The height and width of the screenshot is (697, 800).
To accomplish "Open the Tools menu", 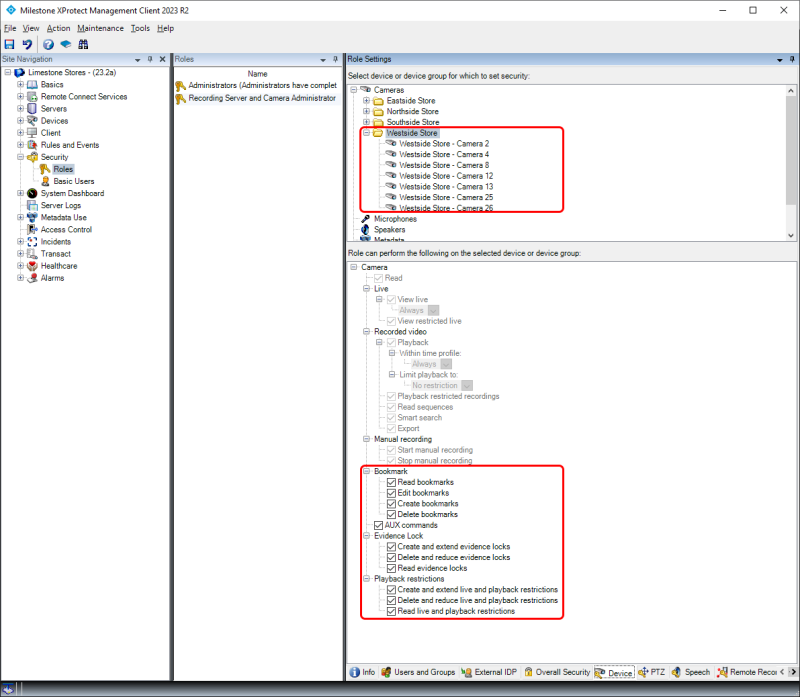I will click(x=140, y=28).
